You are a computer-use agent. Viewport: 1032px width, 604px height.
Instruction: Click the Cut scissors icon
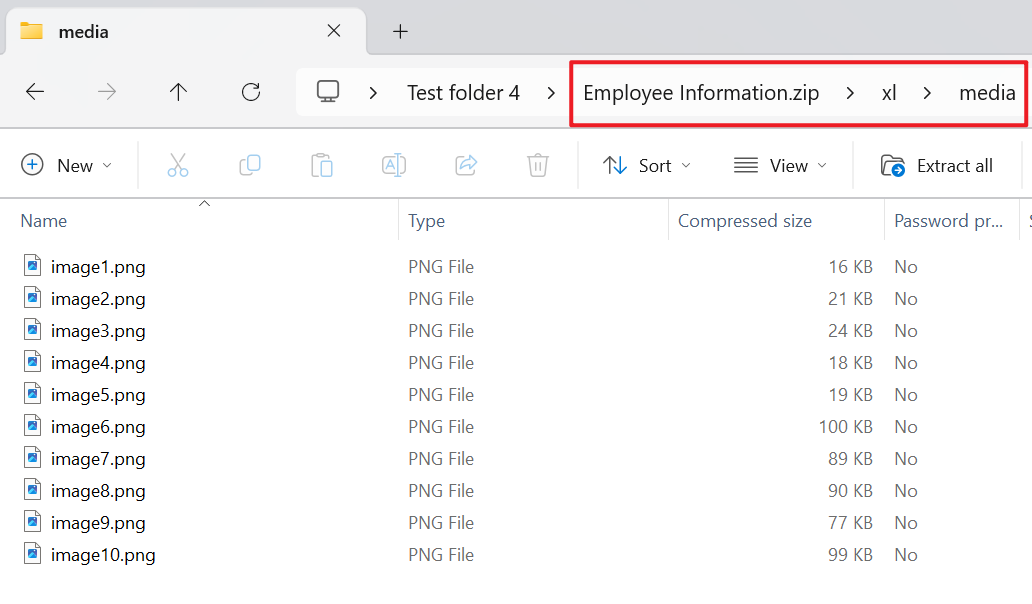tap(178, 165)
